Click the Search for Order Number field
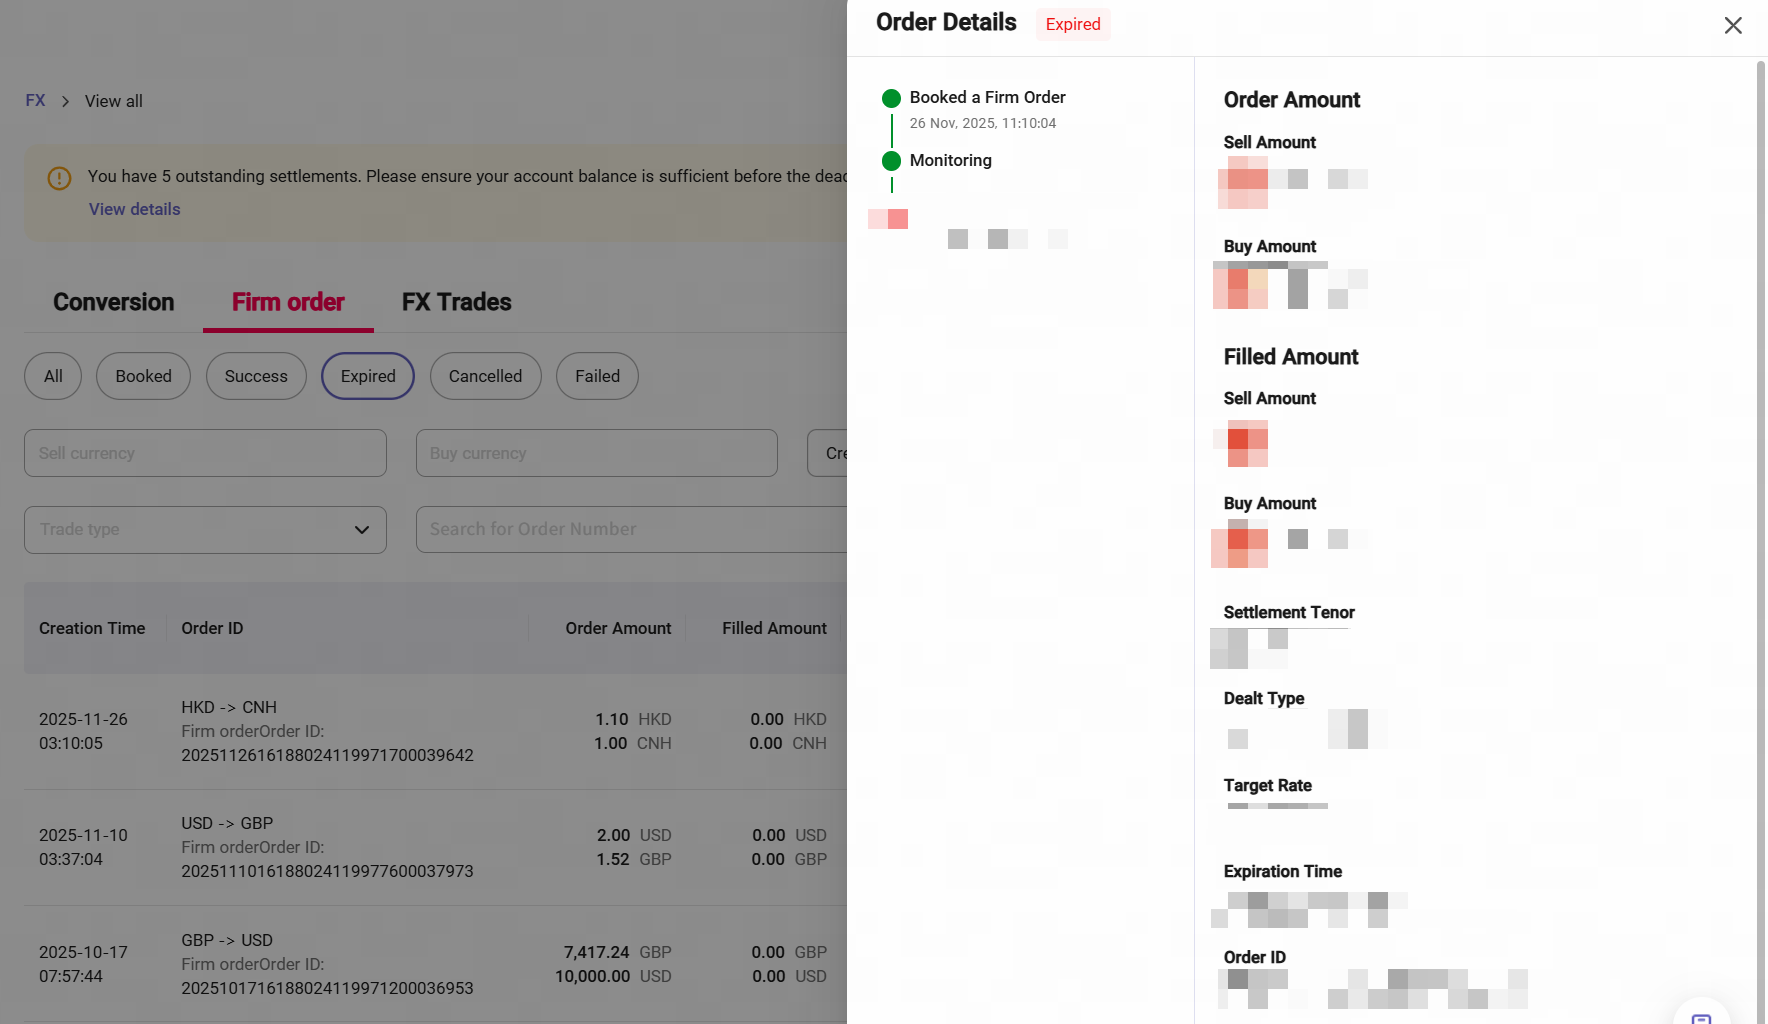1768x1024 pixels. [x=632, y=530]
